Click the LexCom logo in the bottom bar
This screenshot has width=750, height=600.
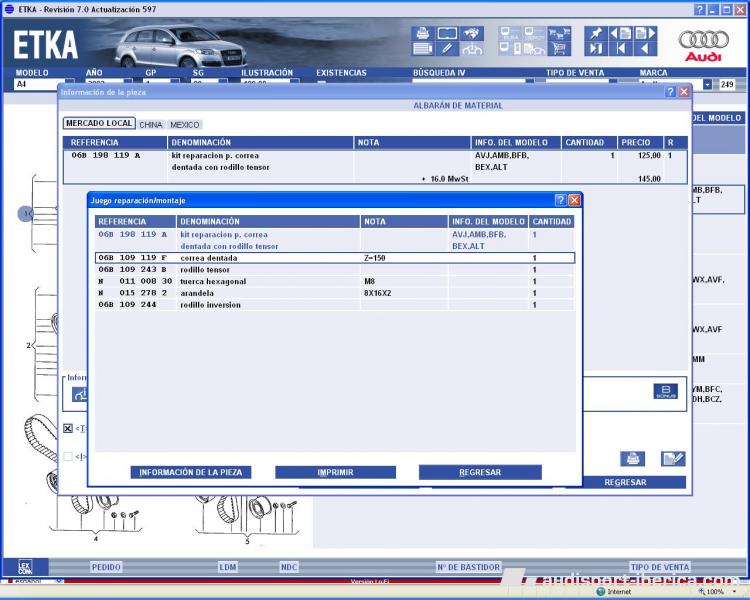point(25,567)
